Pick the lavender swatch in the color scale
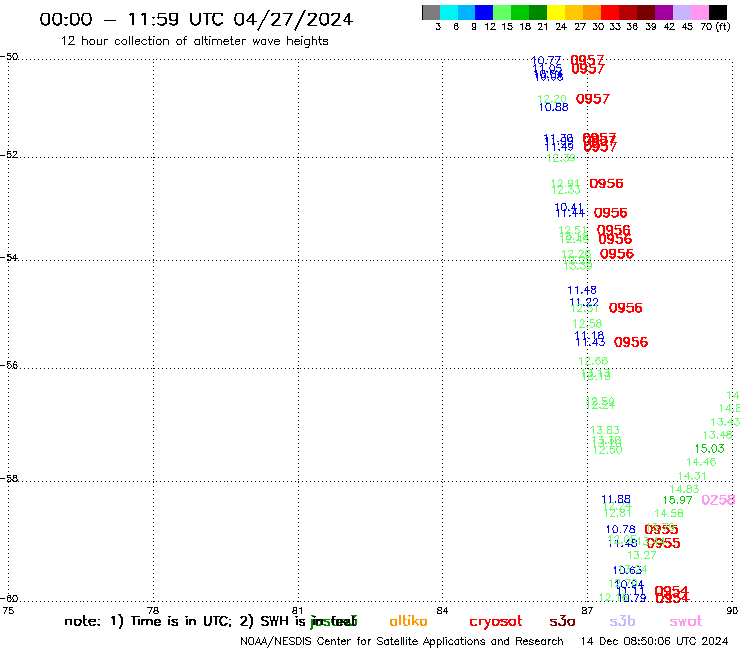 pyautogui.click(x=682, y=12)
